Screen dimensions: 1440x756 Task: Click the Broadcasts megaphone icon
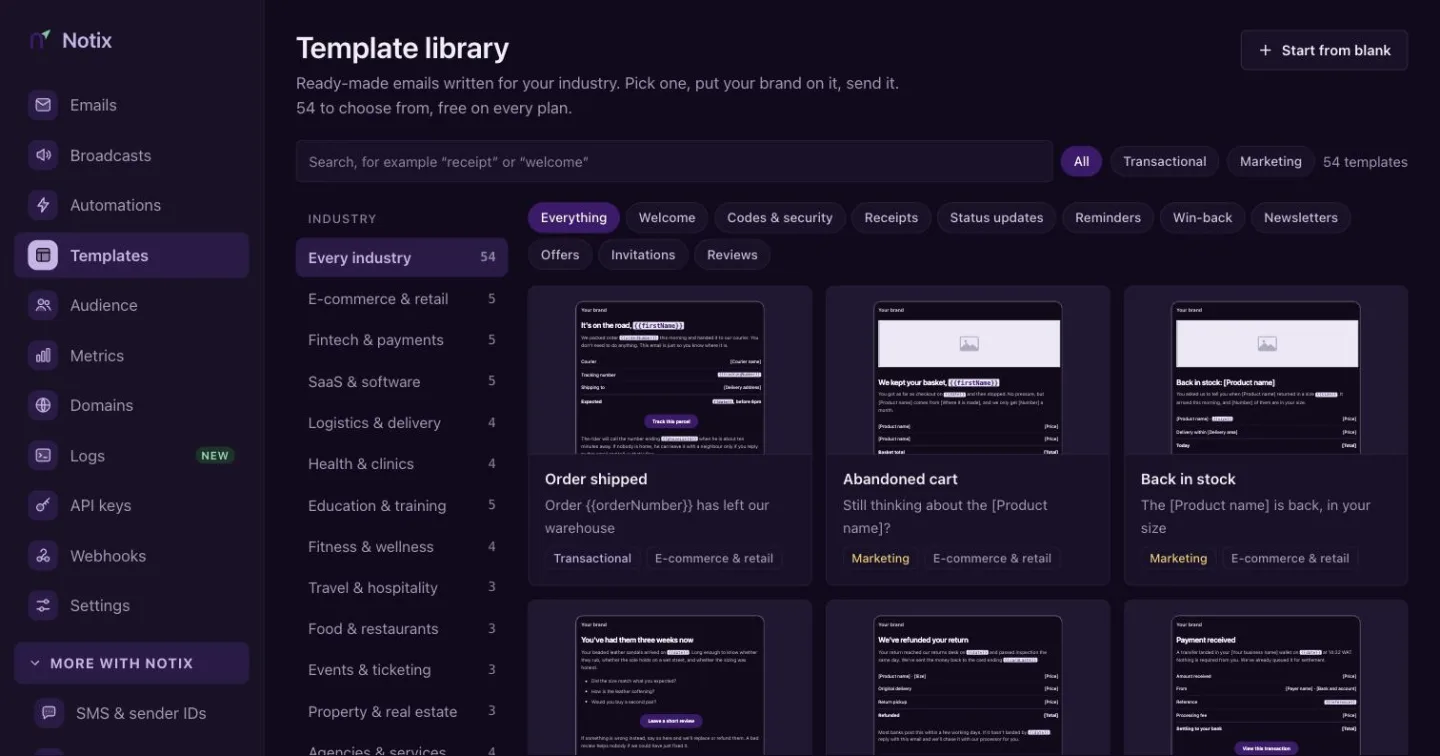coord(43,155)
